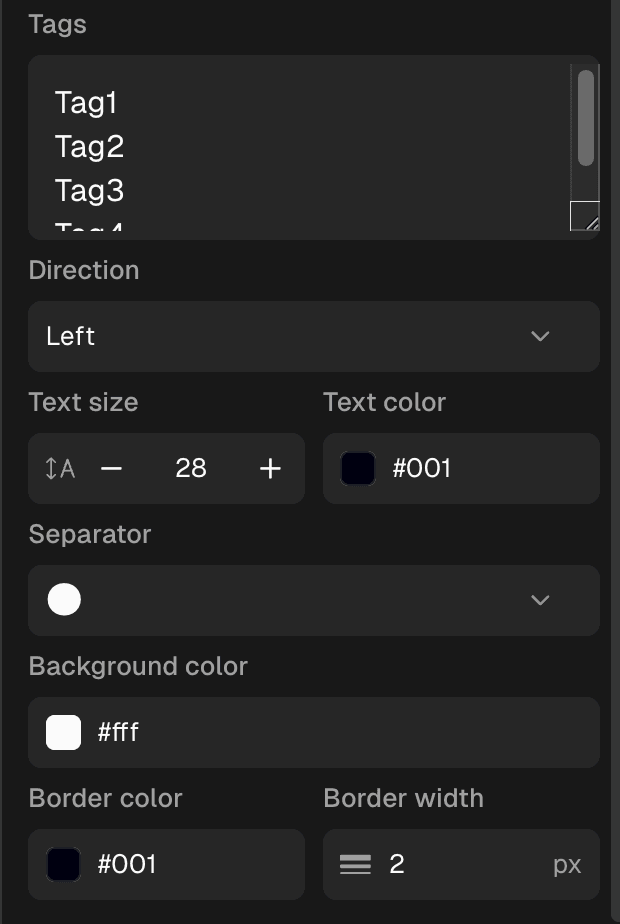This screenshot has height=924, width=620.
Task: Open the Direction dropdown set to Left
Action: coord(313,336)
